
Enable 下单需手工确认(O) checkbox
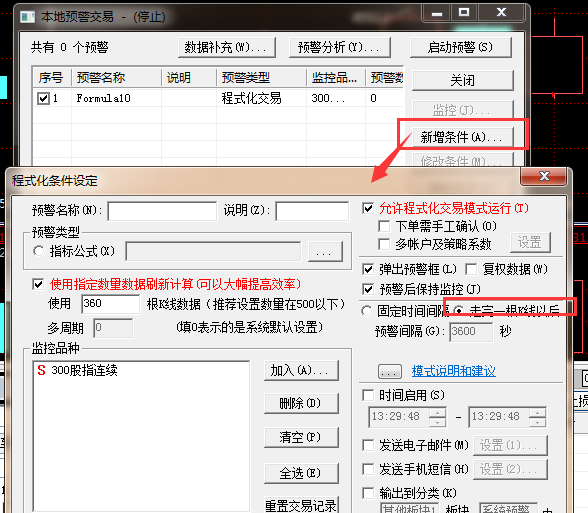(384, 226)
